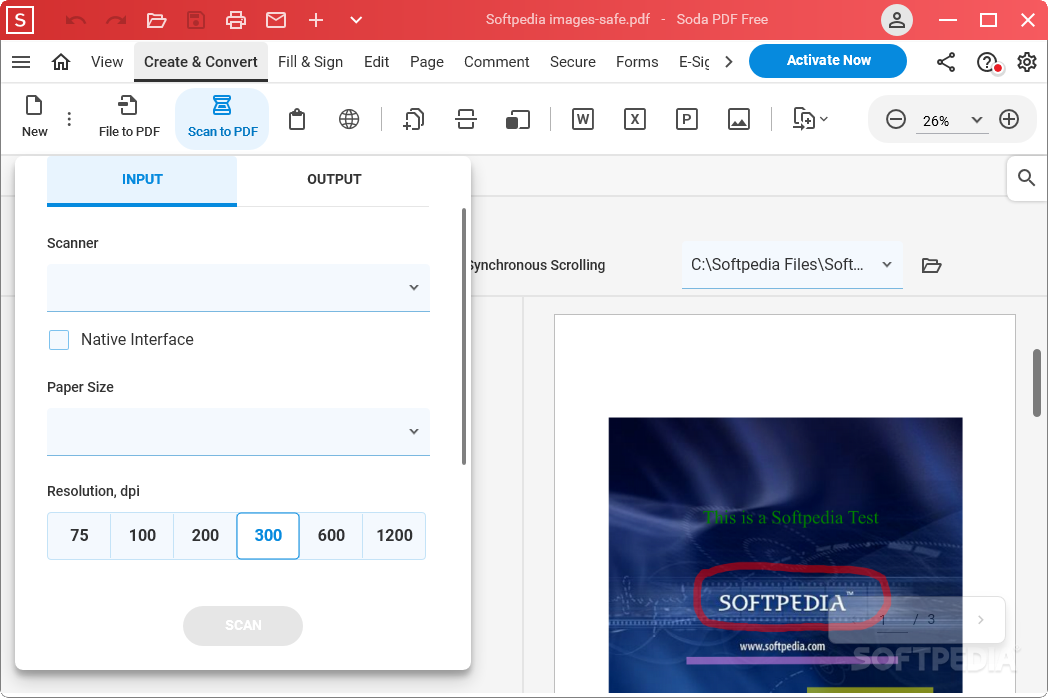The height and width of the screenshot is (698, 1048).
Task: Print the document via the printer icon
Action: pyautogui.click(x=236, y=20)
